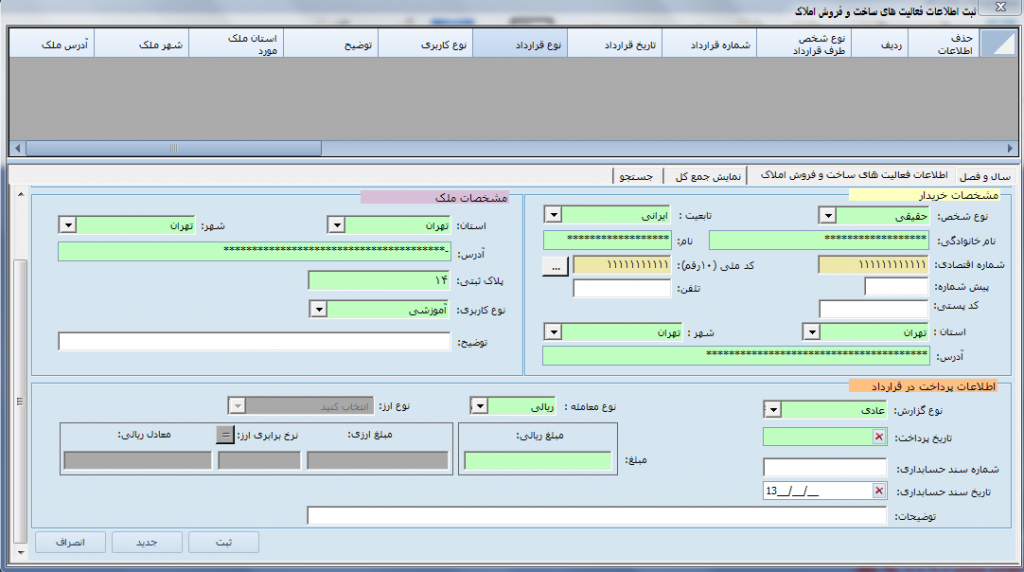Click the ellipsis button beside کد ملی
Viewport: 1024px width, 572px height.
pyautogui.click(x=555, y=265)
